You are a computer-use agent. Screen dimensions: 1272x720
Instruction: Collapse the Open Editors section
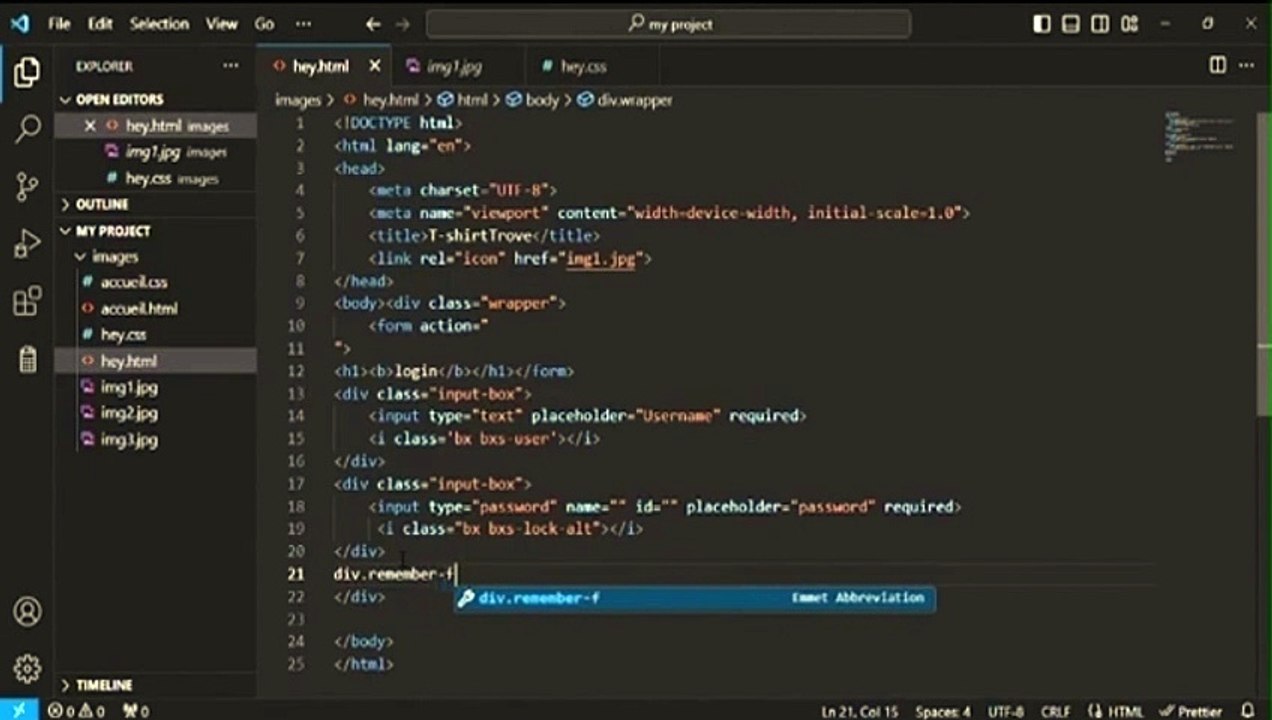[x=157, y=99]
